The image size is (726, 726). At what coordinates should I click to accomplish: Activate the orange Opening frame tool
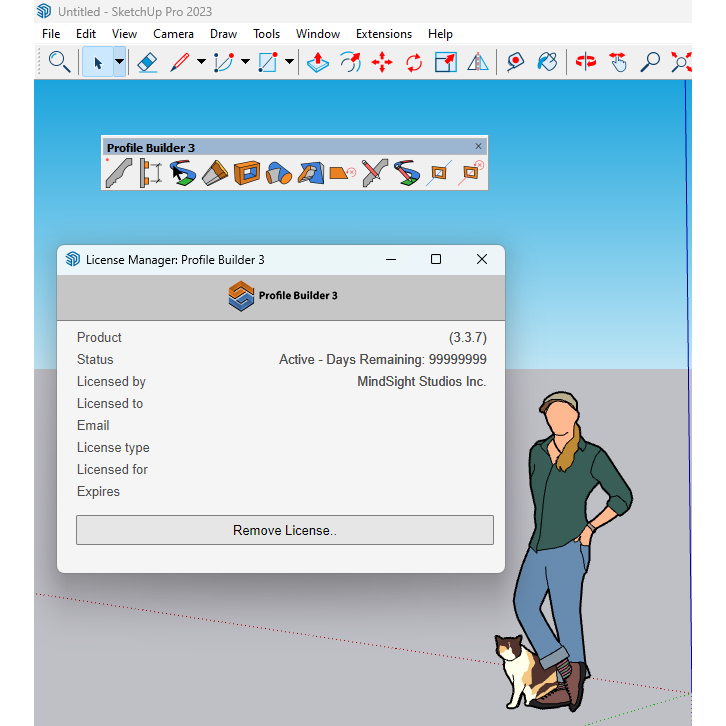[x=247, y=173]
